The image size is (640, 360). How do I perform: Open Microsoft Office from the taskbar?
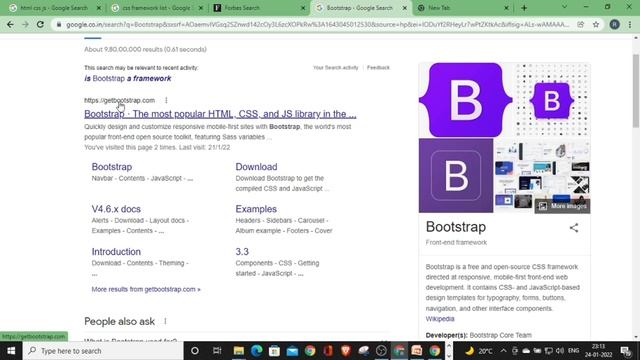(x=328, y=351)
